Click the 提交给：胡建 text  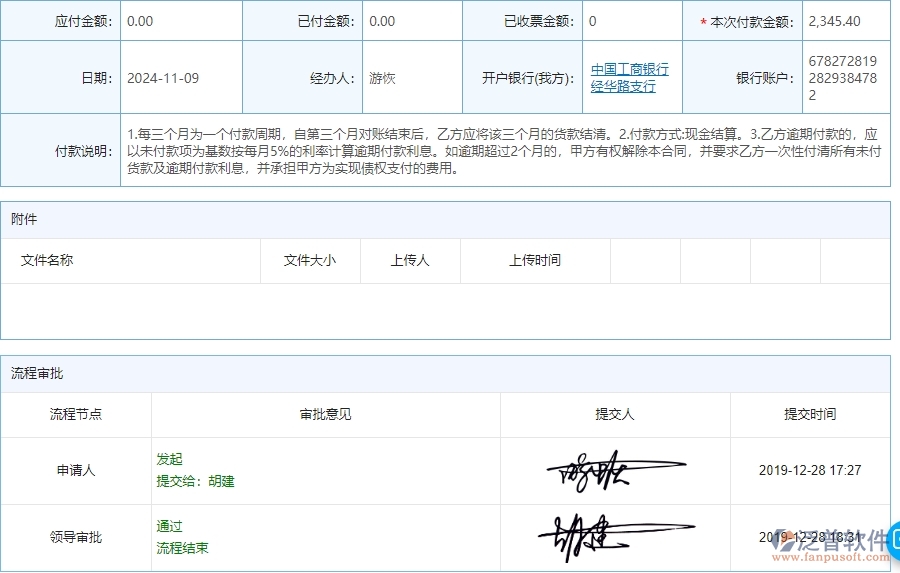195,481
